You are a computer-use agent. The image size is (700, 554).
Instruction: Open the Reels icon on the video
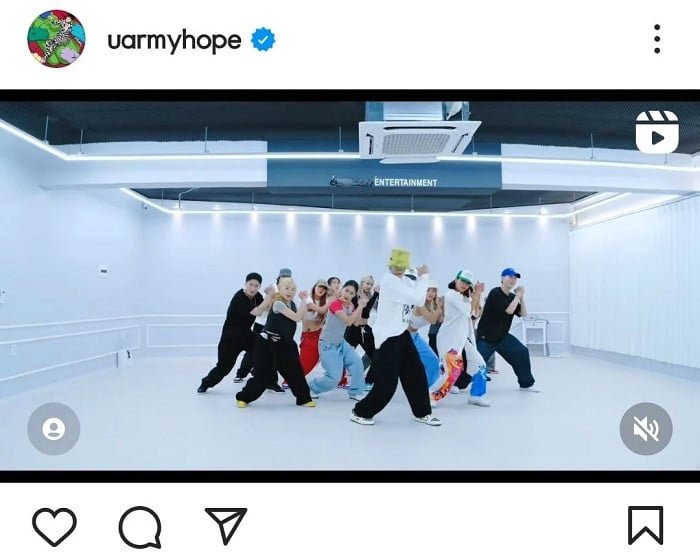657,132
